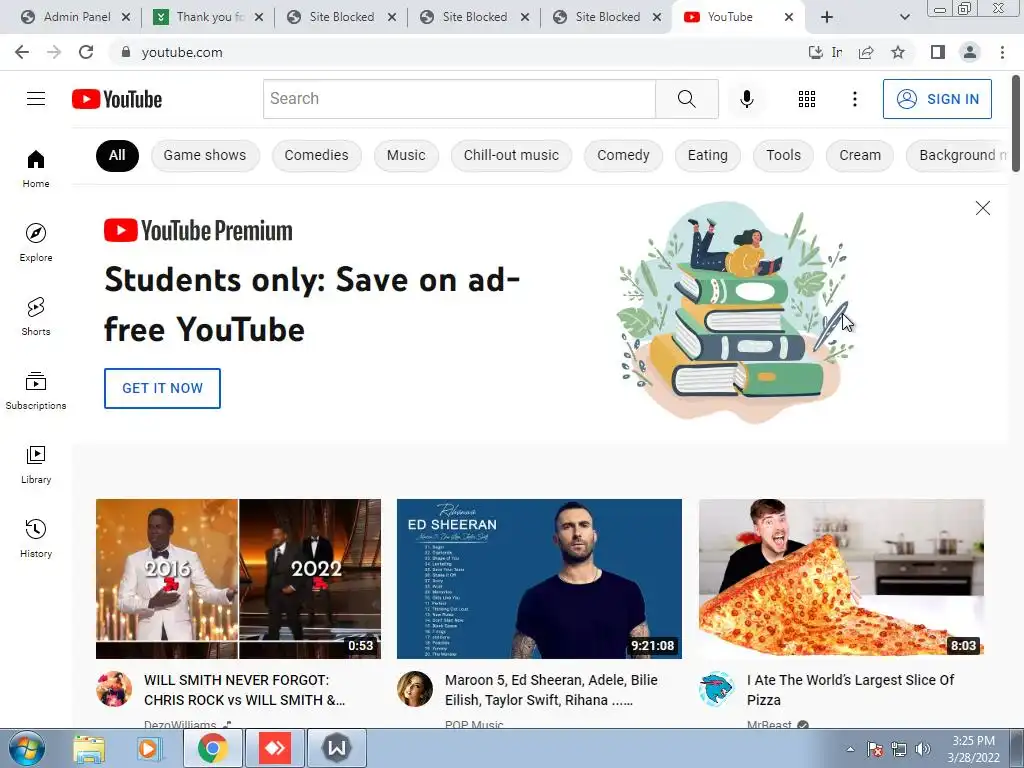Select the Tools filter chip

(784, 155)
